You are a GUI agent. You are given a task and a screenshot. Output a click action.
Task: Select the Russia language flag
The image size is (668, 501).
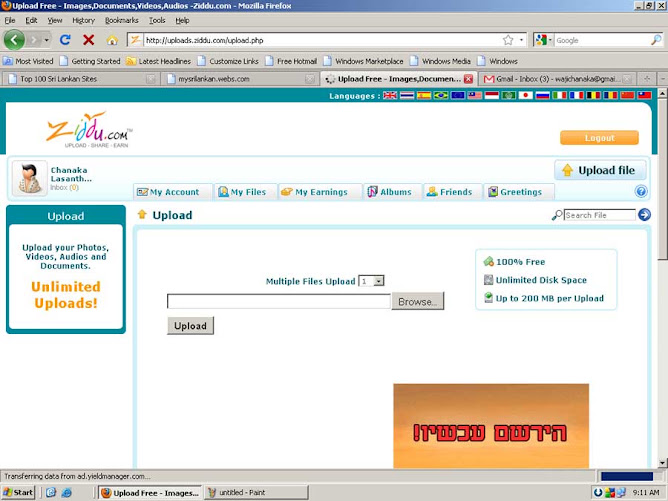point(542,95)
